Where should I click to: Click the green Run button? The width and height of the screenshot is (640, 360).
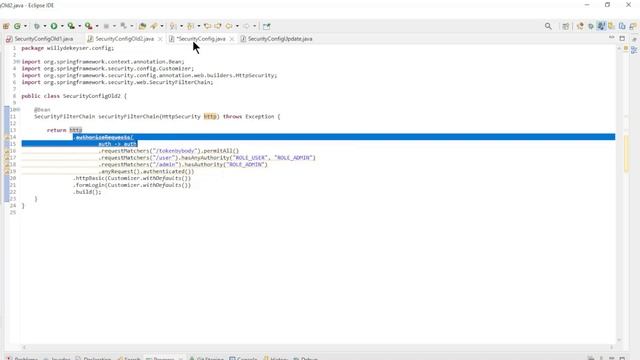pyautogui.click(x=54, y=26)
